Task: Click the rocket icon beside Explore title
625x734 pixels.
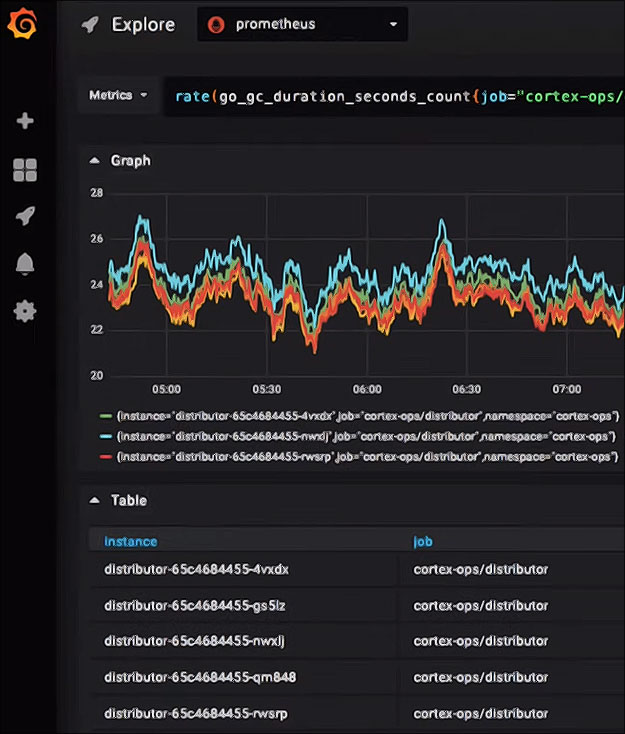Action: pos(90,24)
